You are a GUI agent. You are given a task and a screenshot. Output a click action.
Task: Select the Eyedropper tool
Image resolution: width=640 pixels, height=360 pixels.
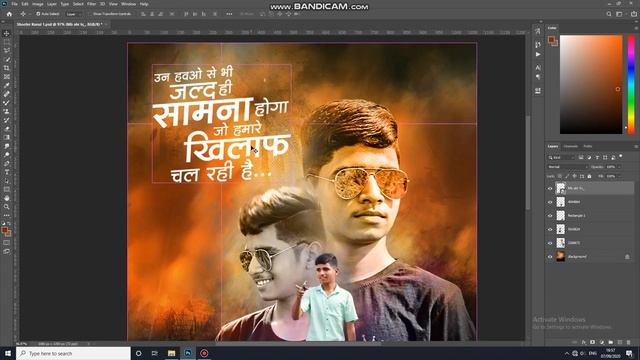tap(7, 85)
